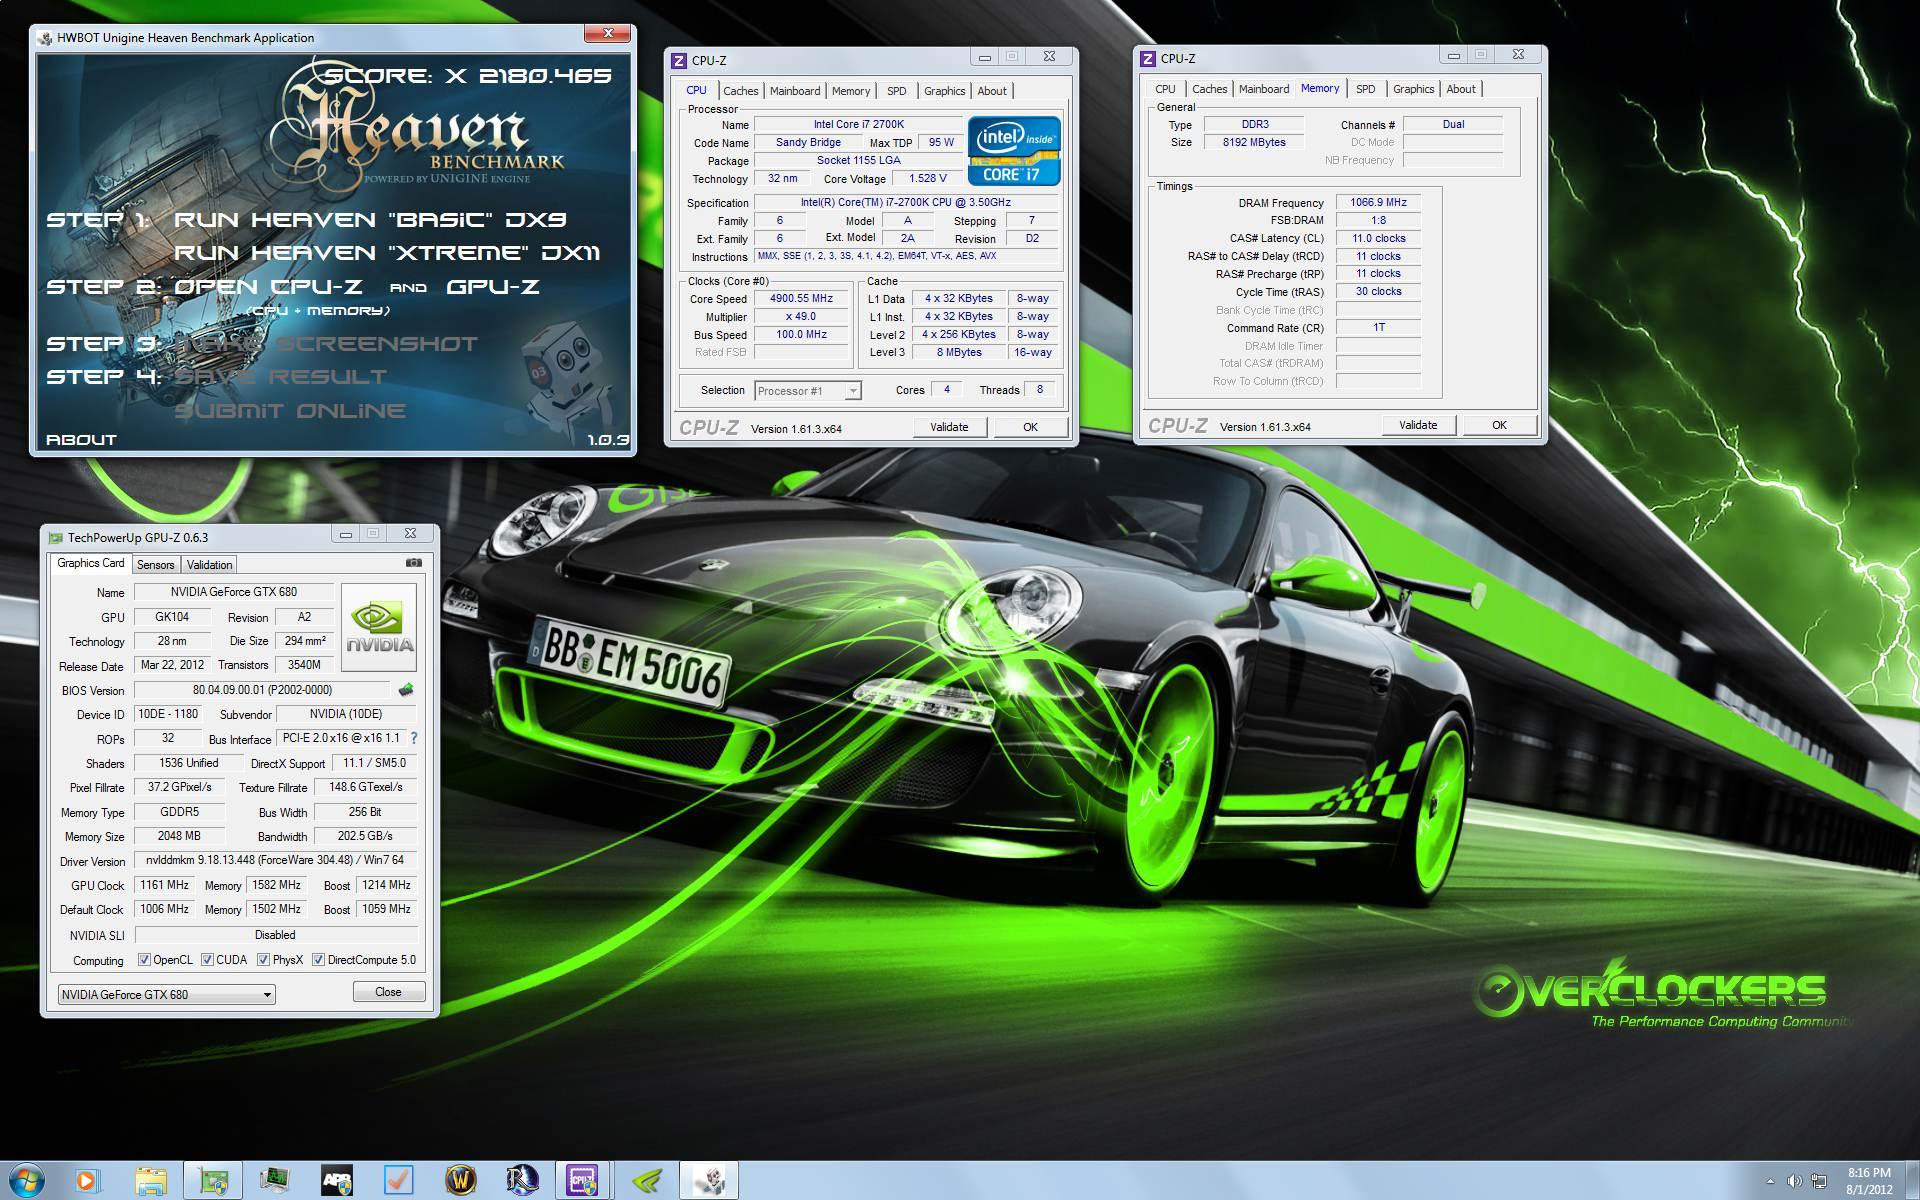Viewport: 1920px width, 1200px height.
Task: Open Windows Explorer from the taskbar
Action: (x=150, y=1181)
